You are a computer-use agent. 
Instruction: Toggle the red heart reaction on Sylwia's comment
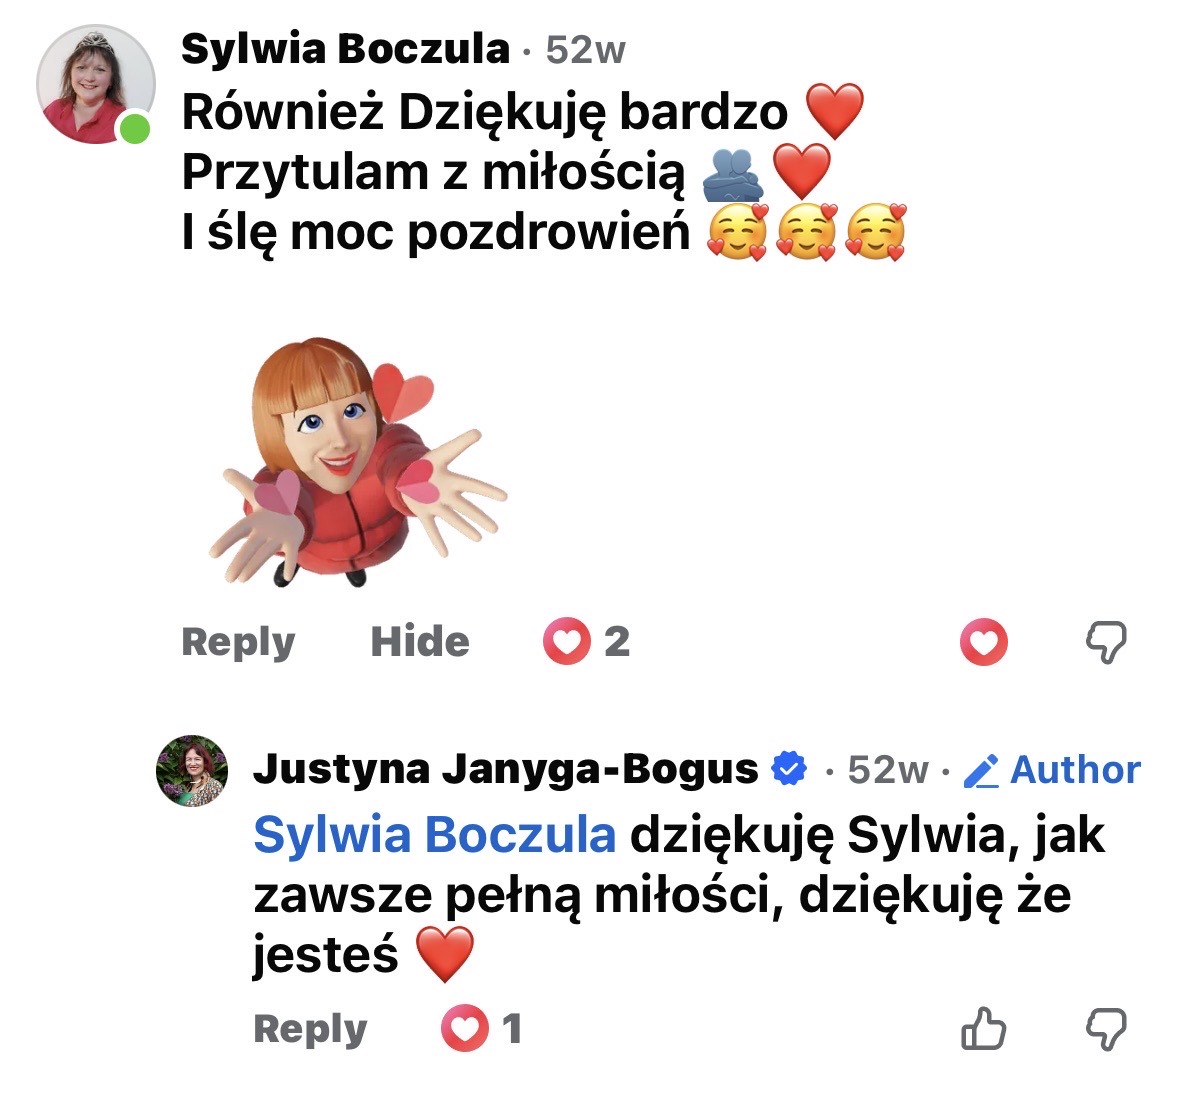tap(984, 642)
